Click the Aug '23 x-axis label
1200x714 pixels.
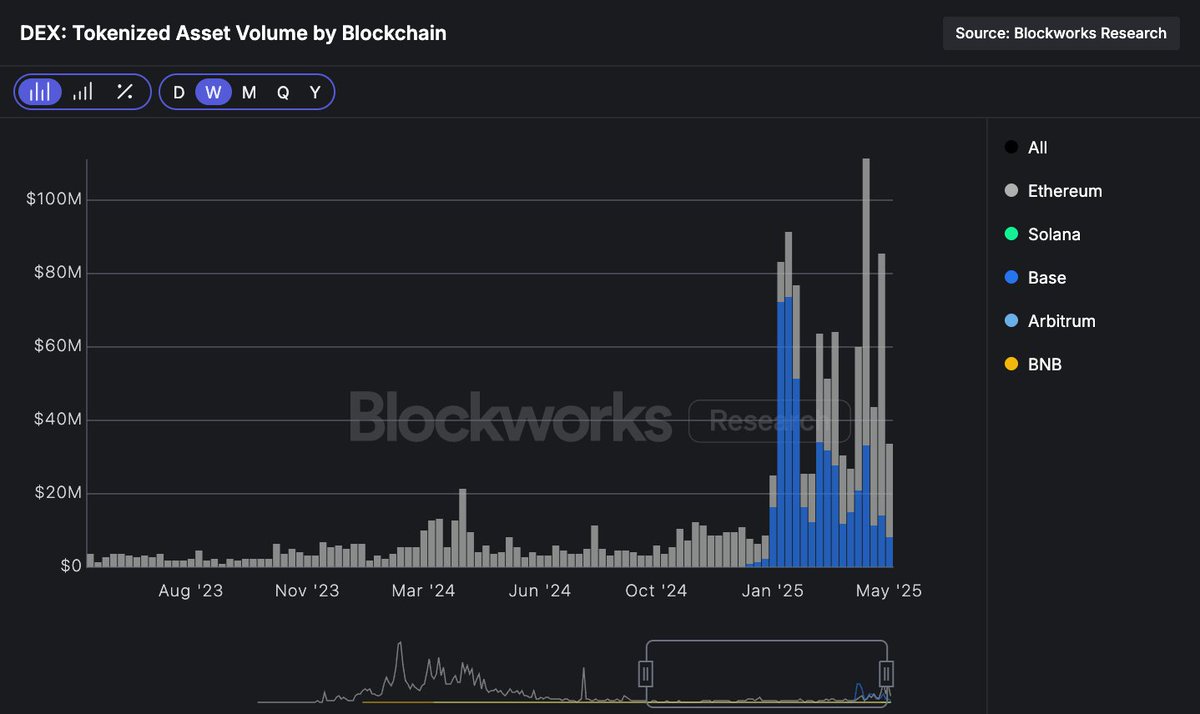pyautogui.click(x=191, y=591)
